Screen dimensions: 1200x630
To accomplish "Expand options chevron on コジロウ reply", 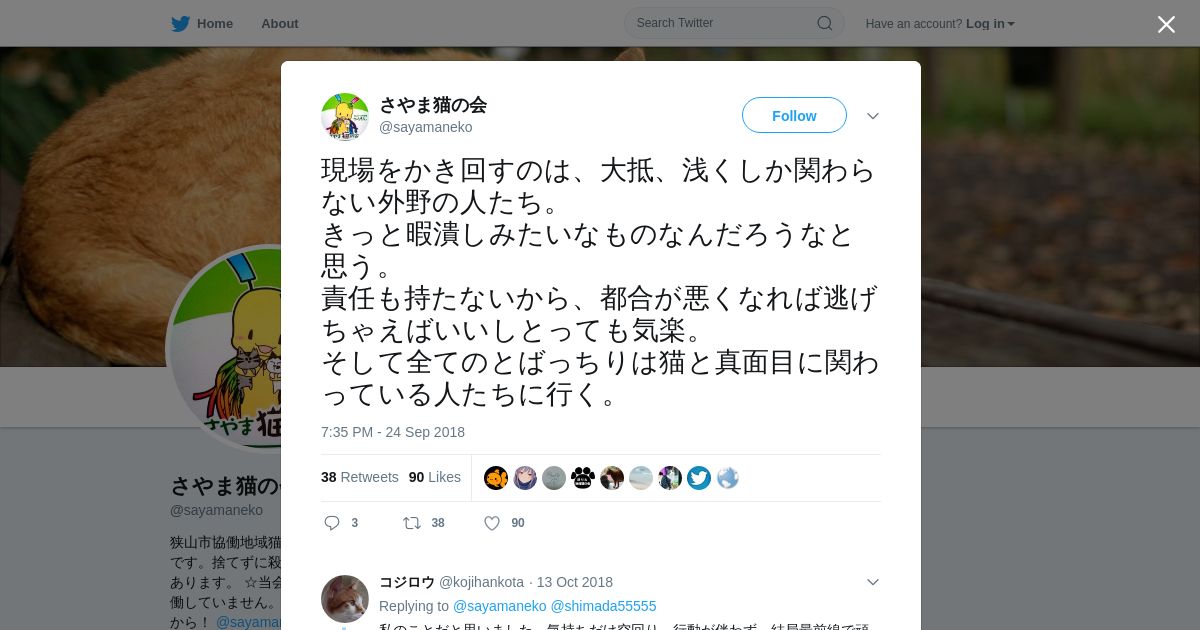I will [x=873, y=582].
